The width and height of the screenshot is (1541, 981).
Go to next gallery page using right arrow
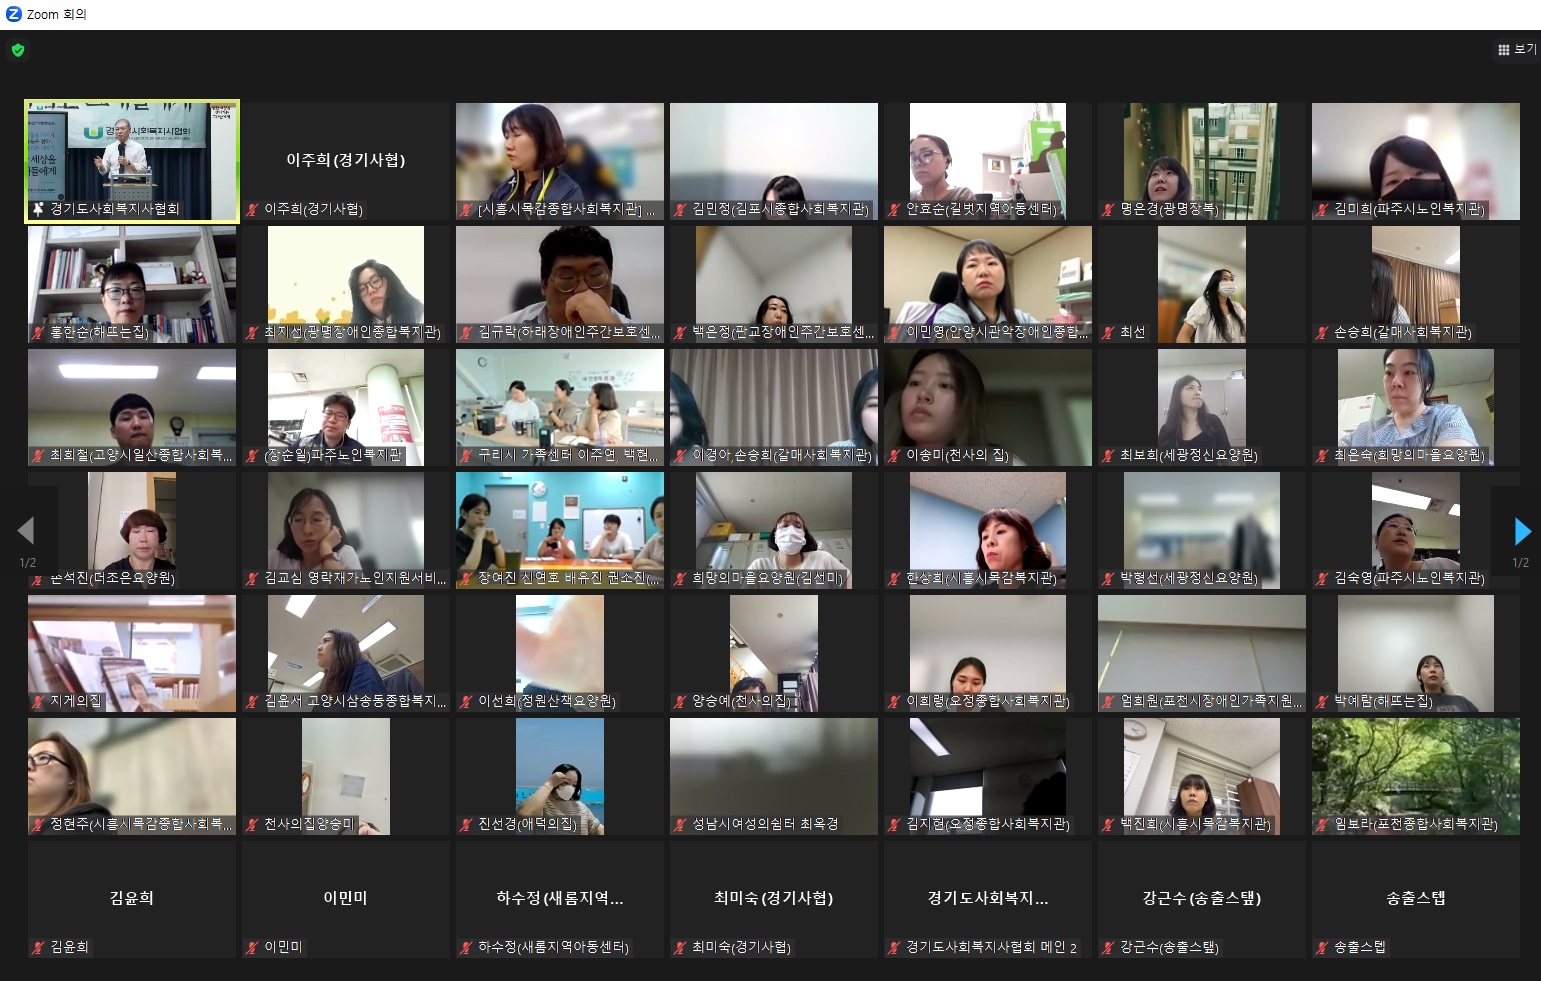pyautogui.click(x=1522, y=531)
